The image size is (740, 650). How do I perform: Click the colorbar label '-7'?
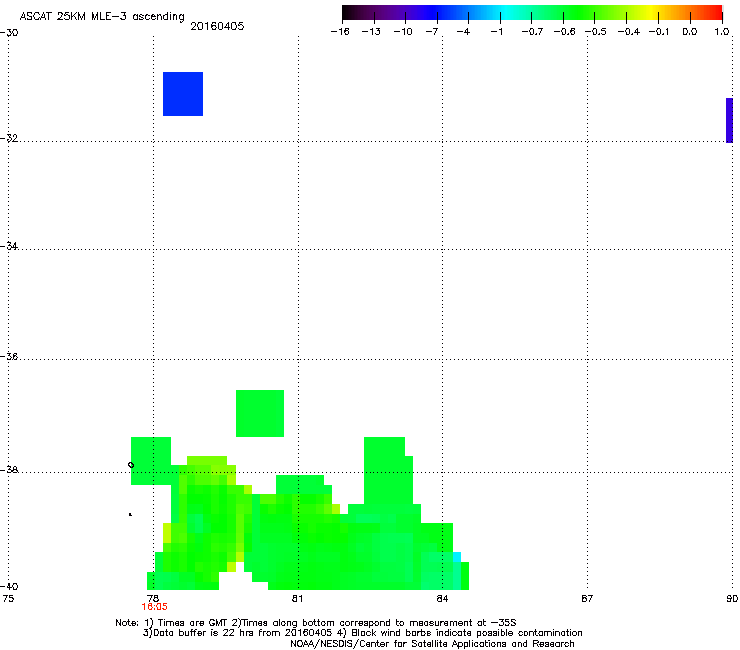click(432, 32)
